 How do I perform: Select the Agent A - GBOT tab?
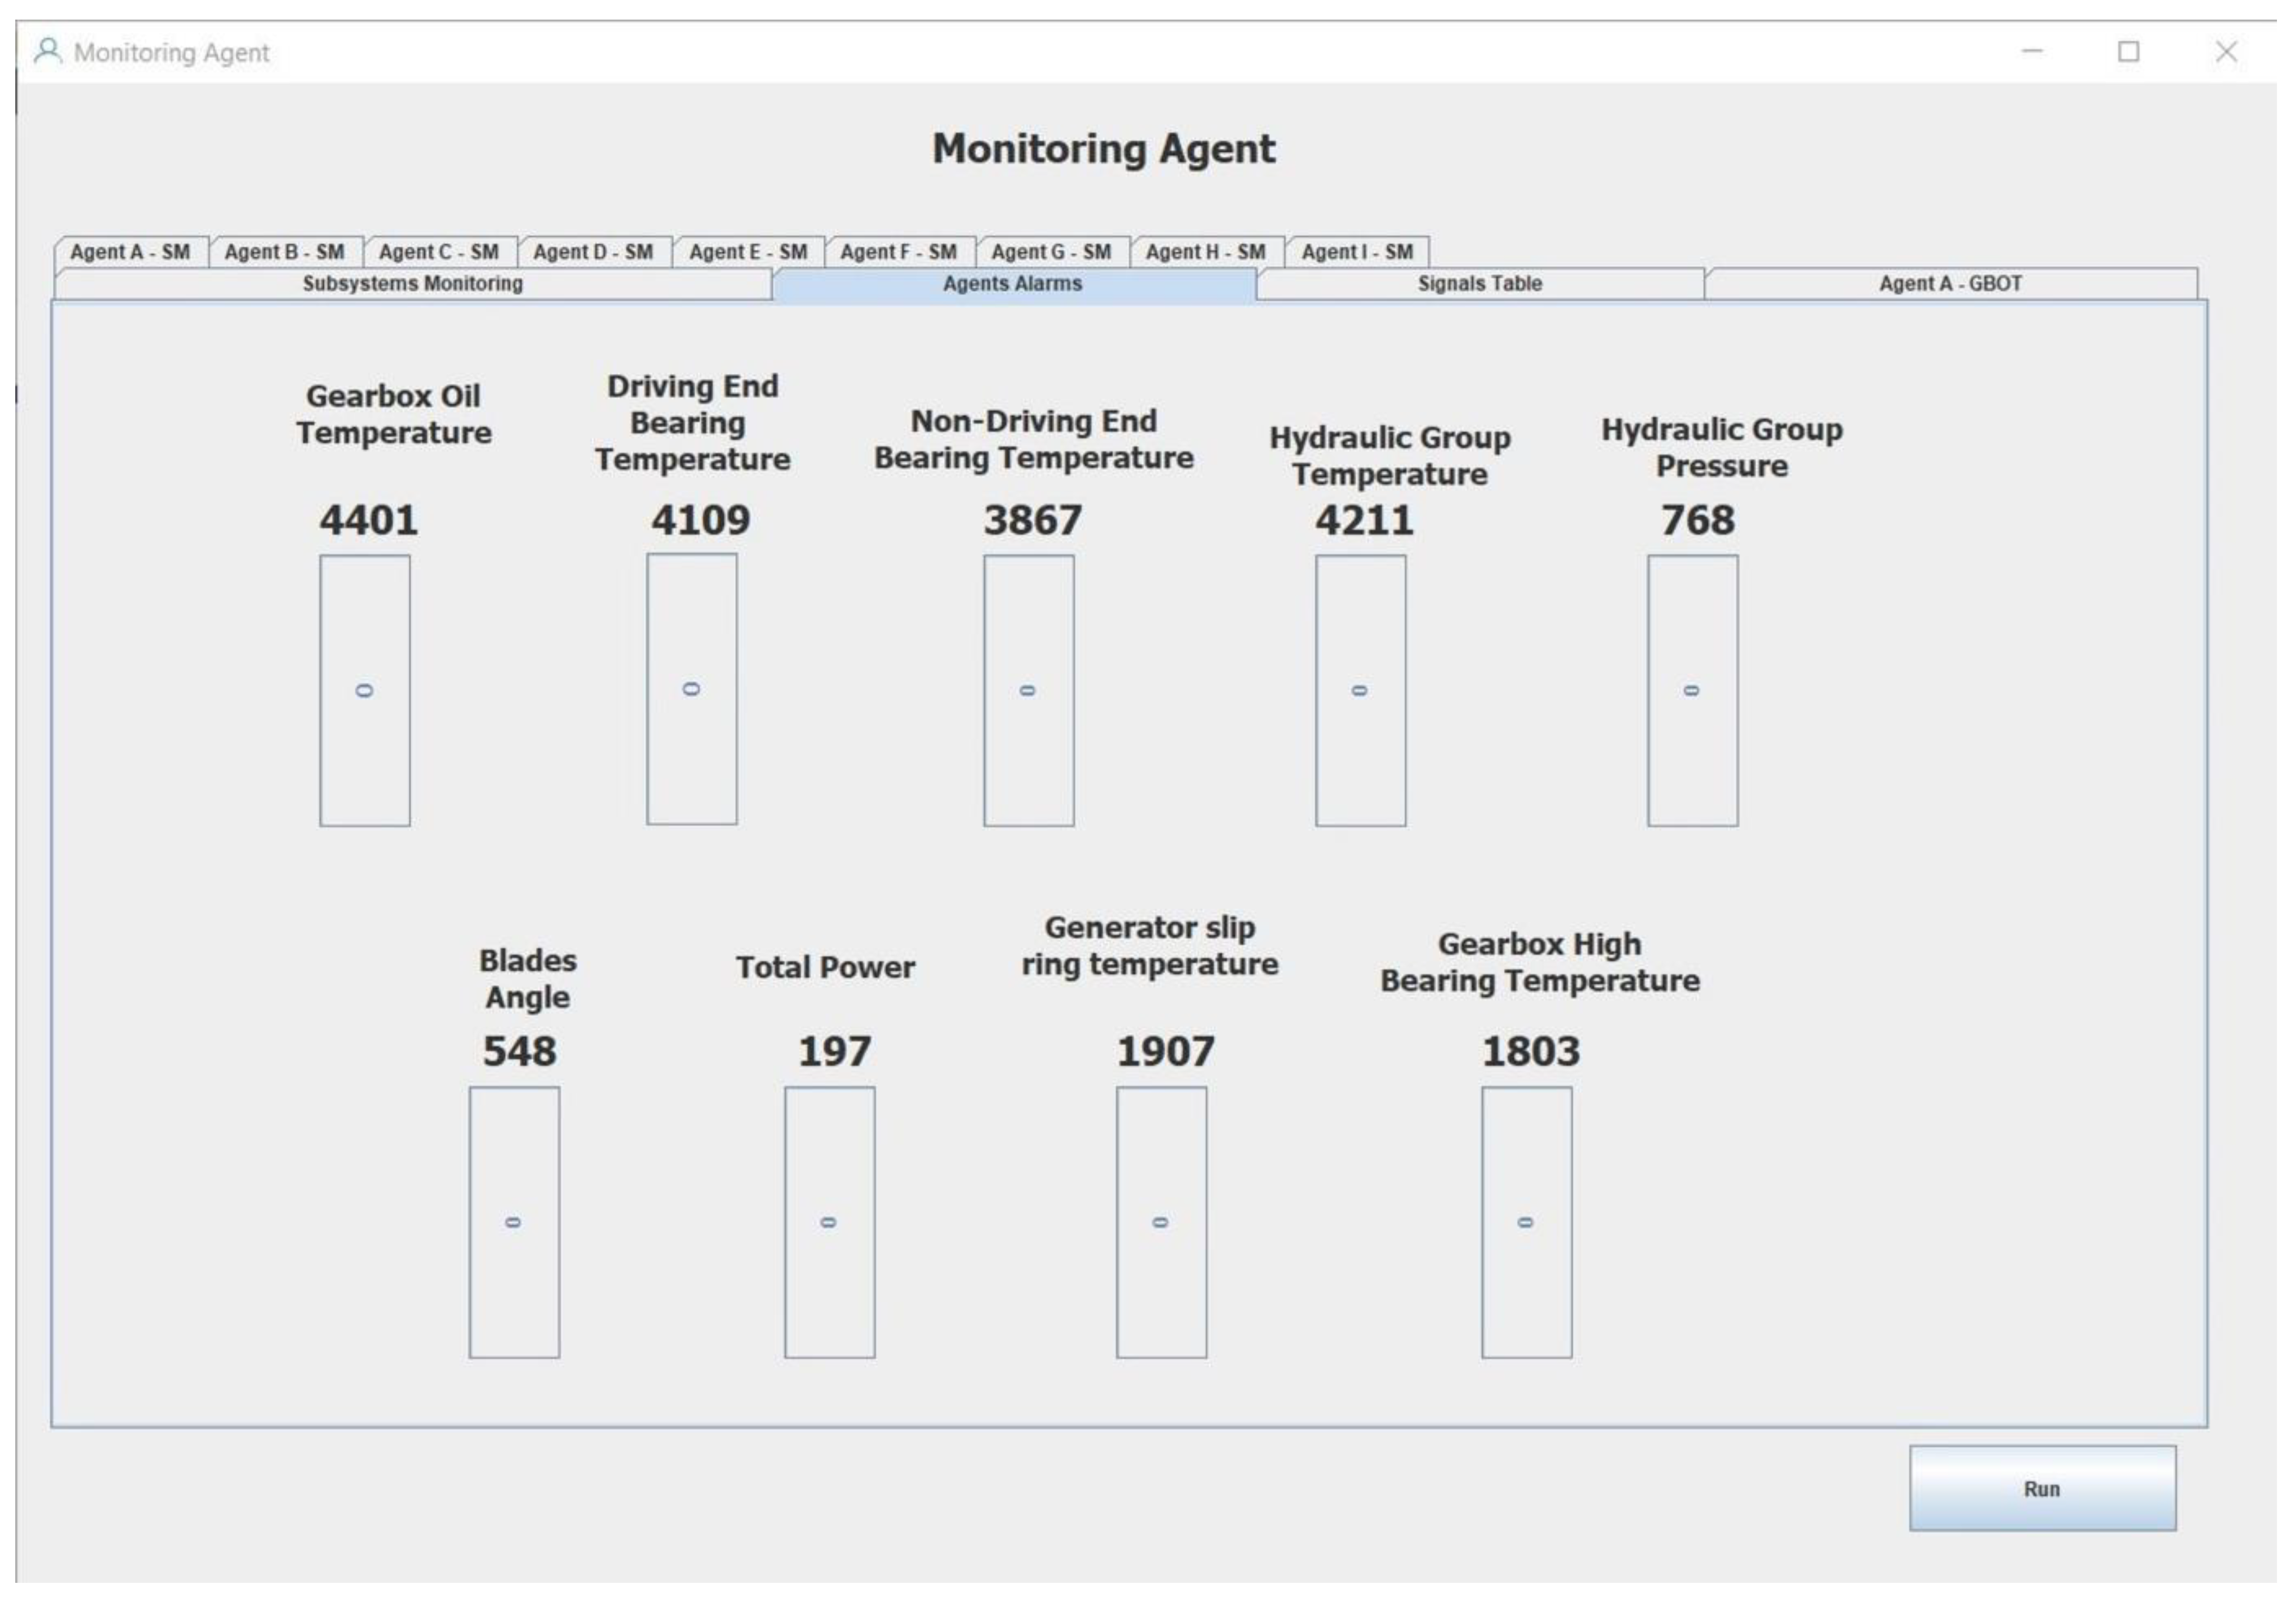[1950, 284]
